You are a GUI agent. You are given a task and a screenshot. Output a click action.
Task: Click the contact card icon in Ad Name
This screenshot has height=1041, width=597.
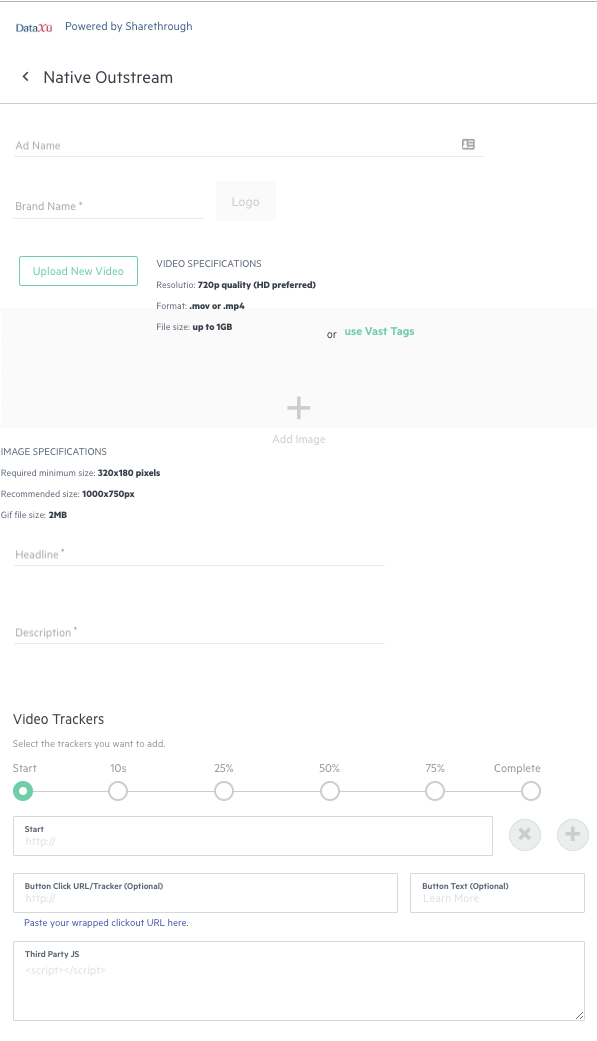(x=468, y=144)
